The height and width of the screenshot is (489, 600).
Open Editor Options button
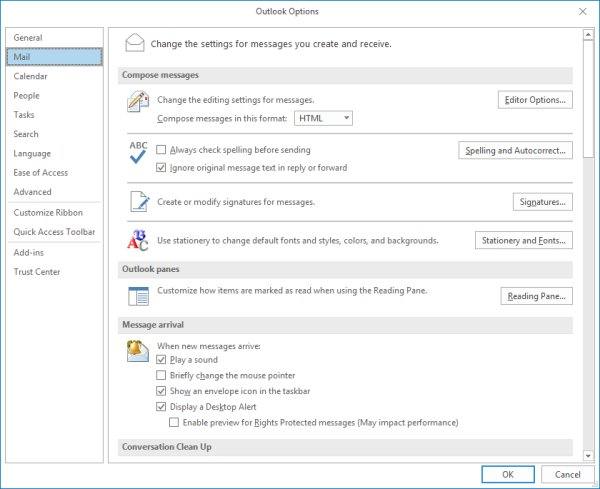535,100
